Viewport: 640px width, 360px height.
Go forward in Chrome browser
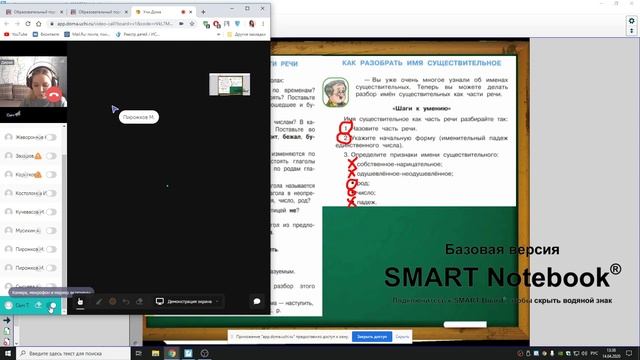coord(17,24)
